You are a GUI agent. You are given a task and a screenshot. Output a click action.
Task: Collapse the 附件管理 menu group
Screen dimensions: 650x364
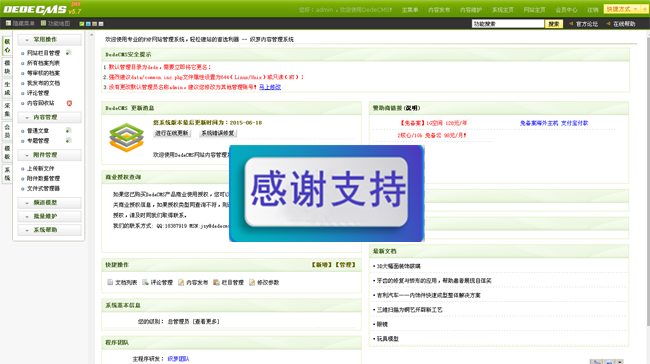[50, 155]
